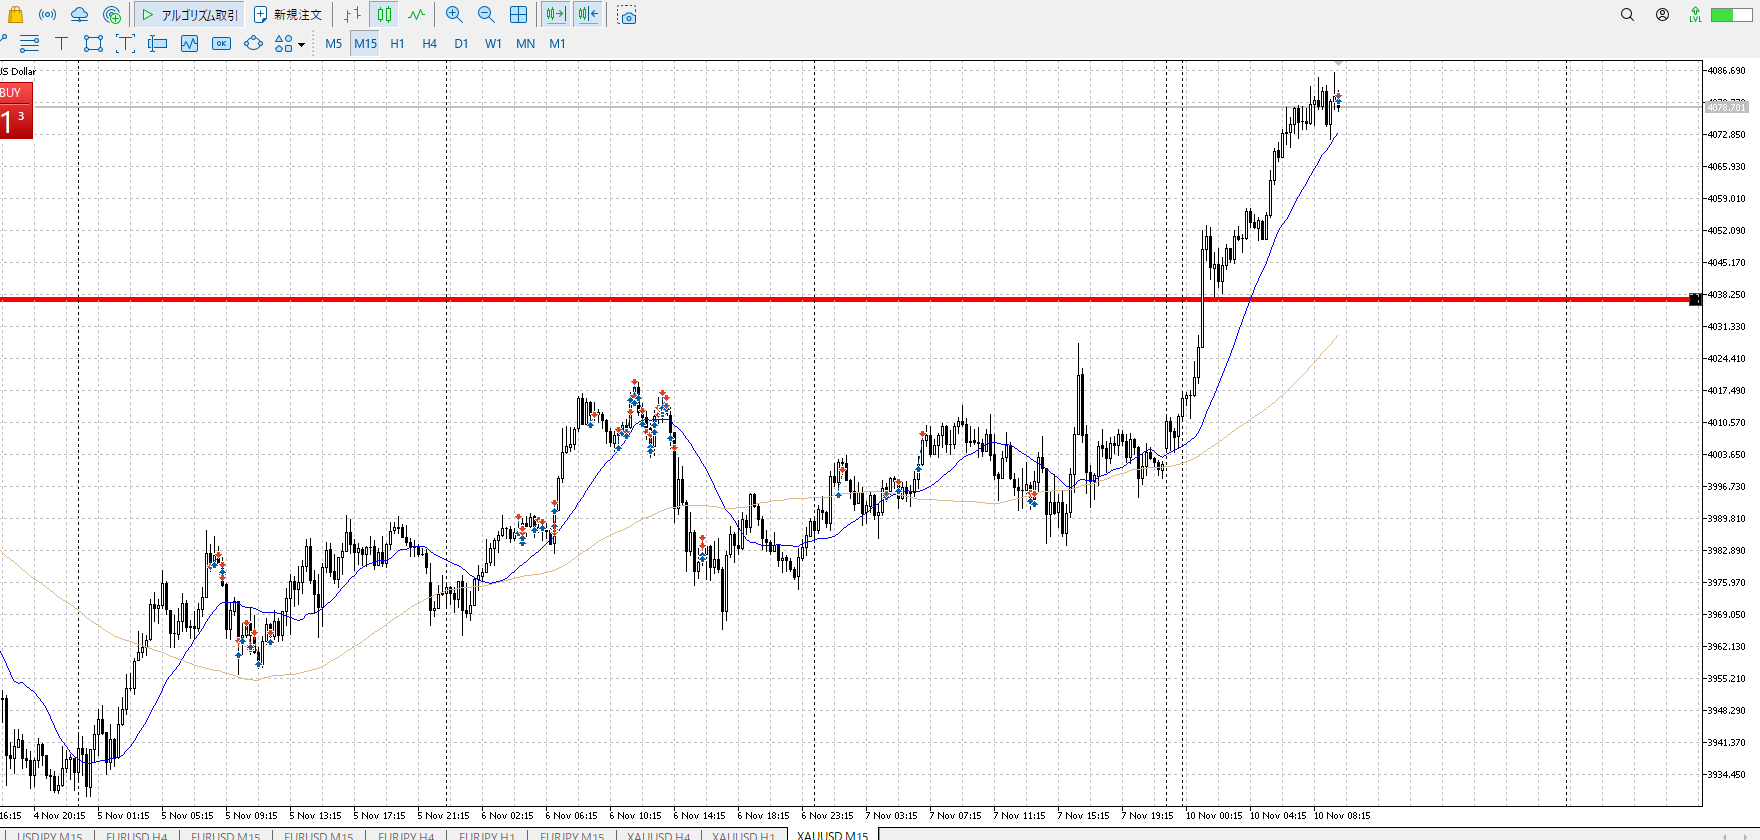The height and width of the screenshot is (840, 1760).
Task: Switch to the XAUUSD,H4 chart tab
Action: [658, 835]
